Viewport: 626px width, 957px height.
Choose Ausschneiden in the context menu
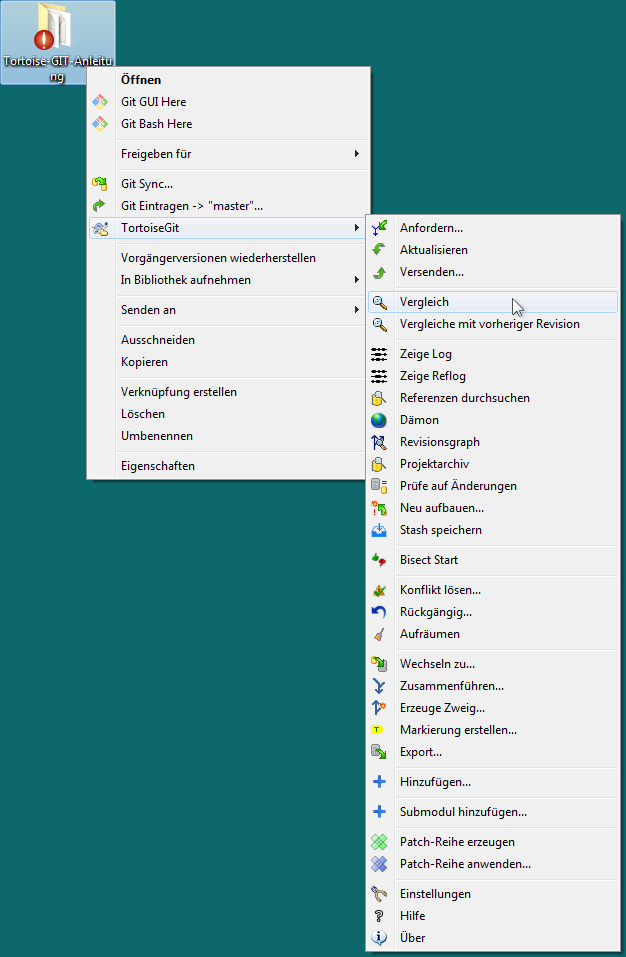(x=228, y=340)
